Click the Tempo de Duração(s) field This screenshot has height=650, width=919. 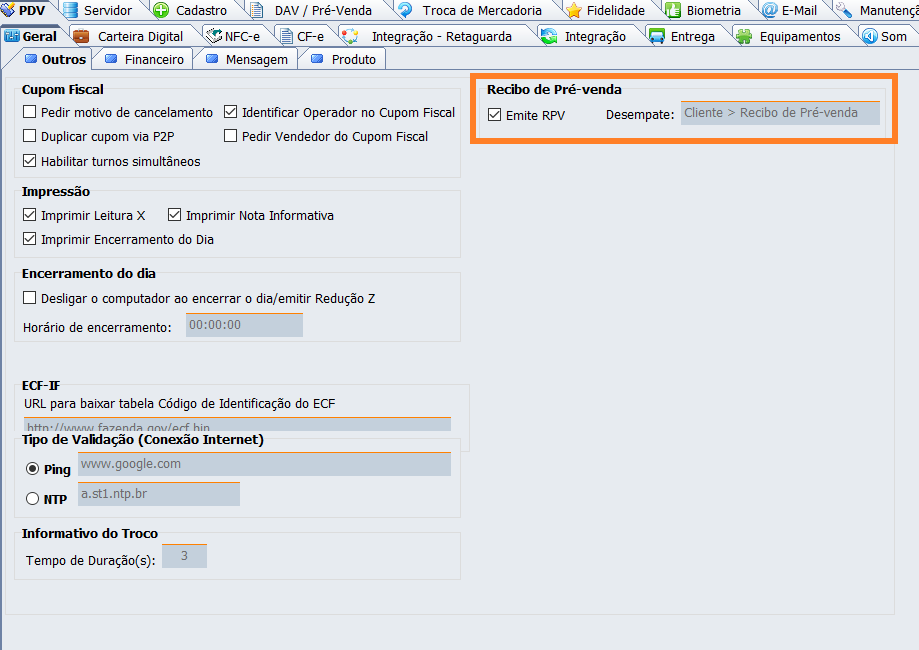point(184,556)
